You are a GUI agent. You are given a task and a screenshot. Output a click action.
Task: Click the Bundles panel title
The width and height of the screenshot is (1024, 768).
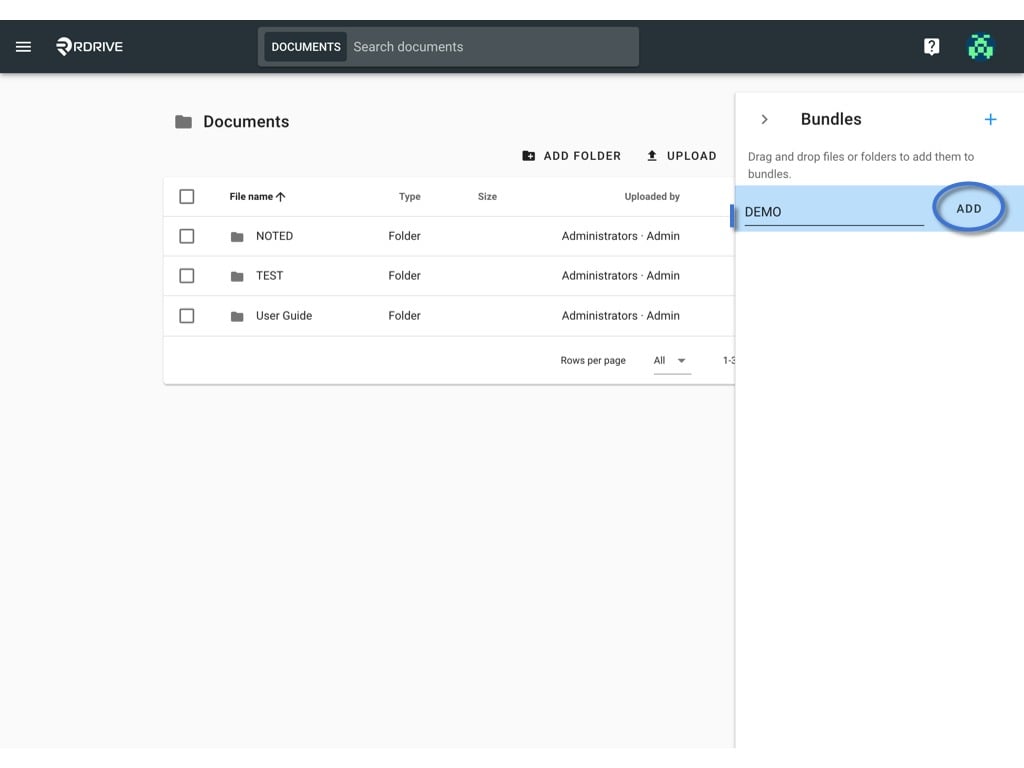[x=831, y=119]
